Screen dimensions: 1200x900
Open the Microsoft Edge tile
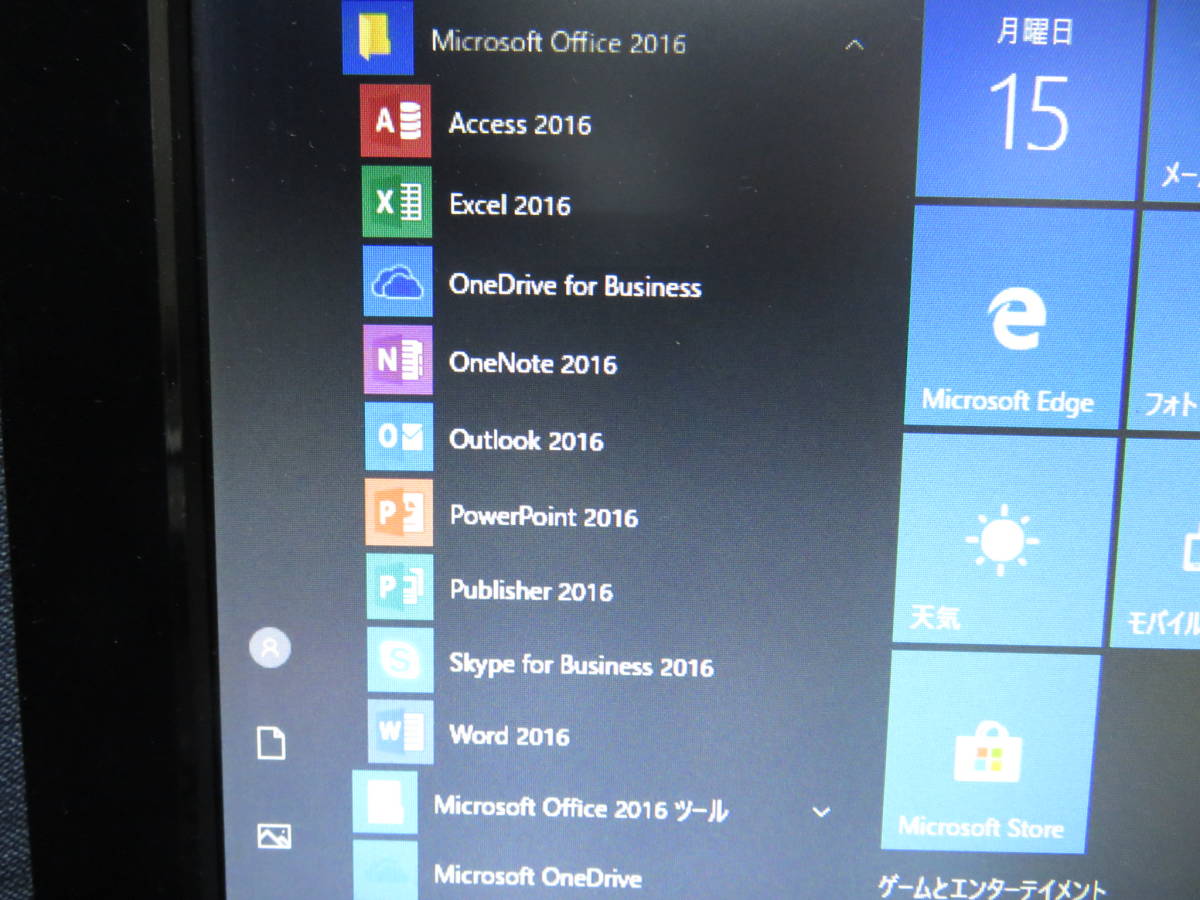click(x=1018, y=316)
